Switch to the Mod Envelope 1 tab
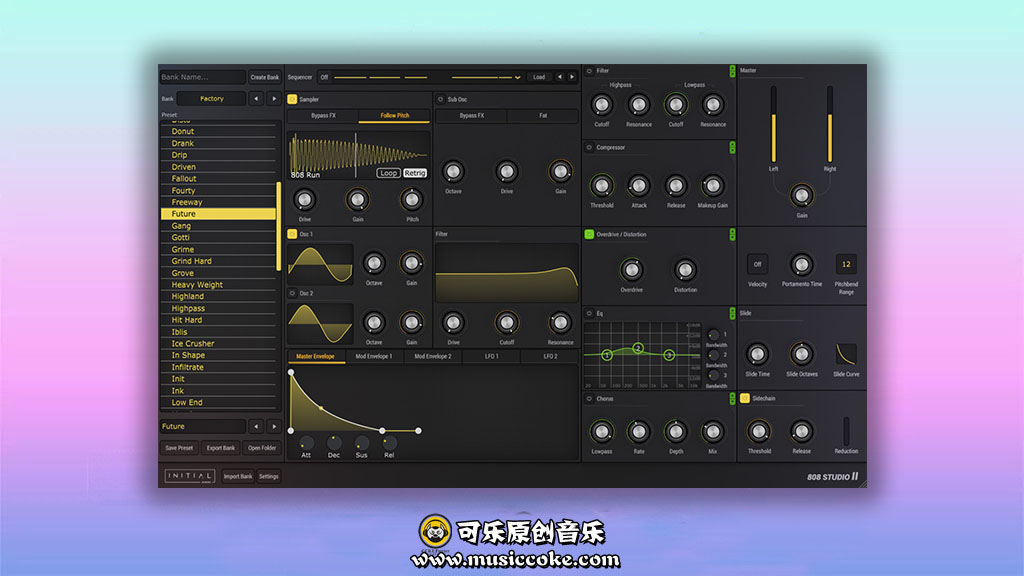This screenshot has width=1024, height=576. 374,356
